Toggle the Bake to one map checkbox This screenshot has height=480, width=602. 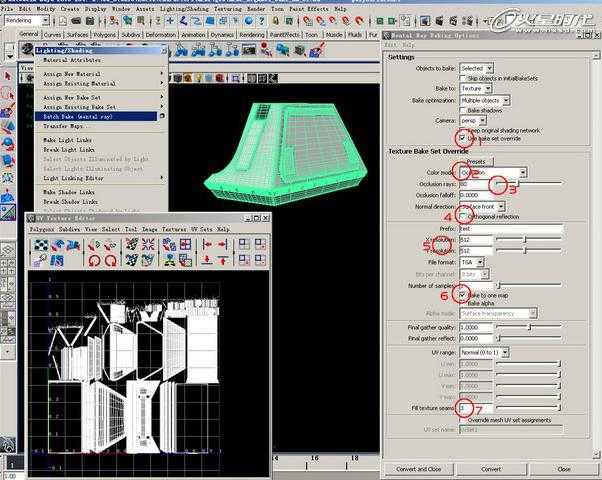pyautogui.click(x=462, y=295)
